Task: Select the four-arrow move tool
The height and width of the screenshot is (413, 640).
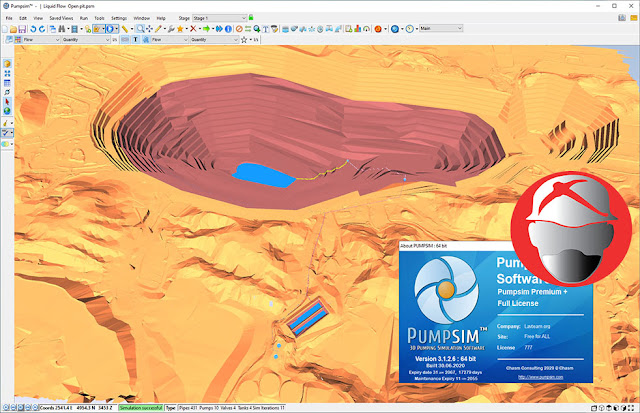Action: tap(149, 29)
